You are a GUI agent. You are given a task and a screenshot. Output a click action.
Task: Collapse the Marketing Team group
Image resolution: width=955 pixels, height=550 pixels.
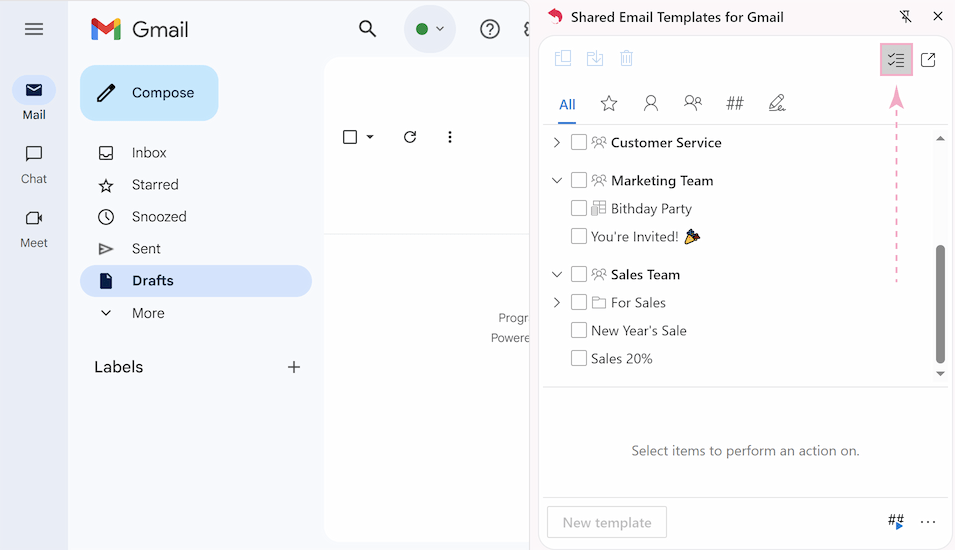pyautogui.click(x=557, y=180)
